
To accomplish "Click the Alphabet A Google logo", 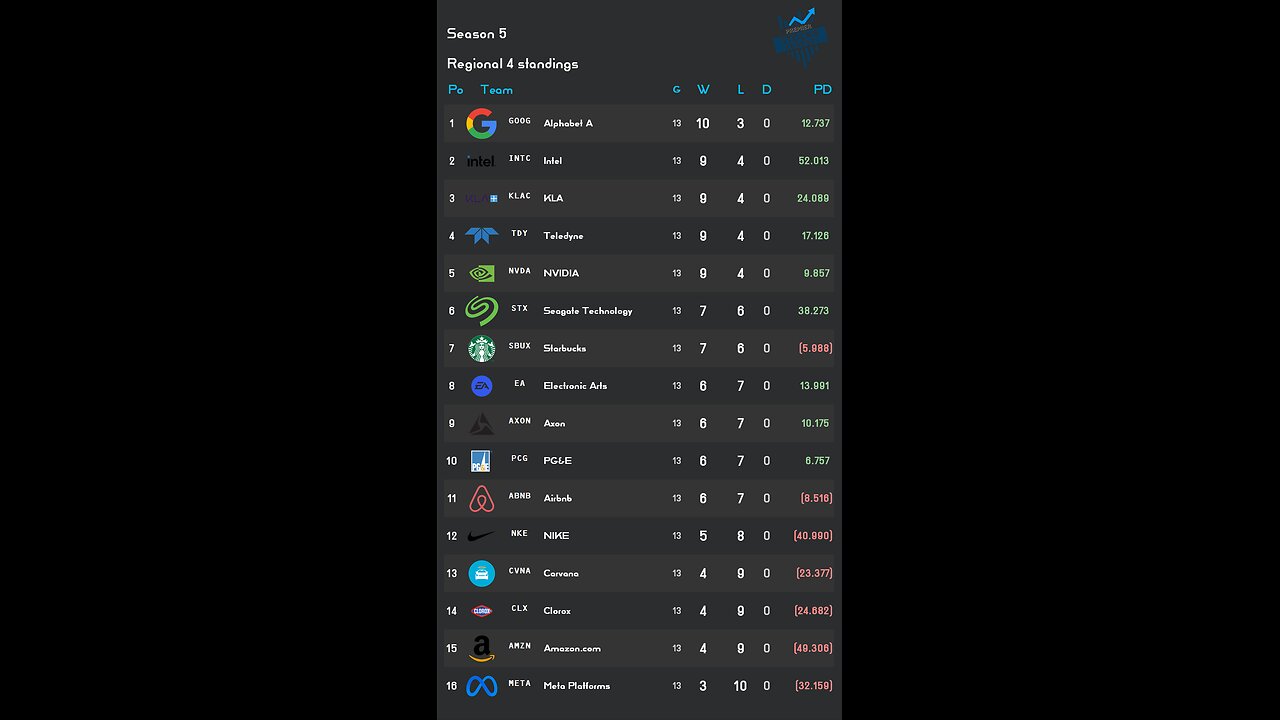I will (x=481, y=123).
